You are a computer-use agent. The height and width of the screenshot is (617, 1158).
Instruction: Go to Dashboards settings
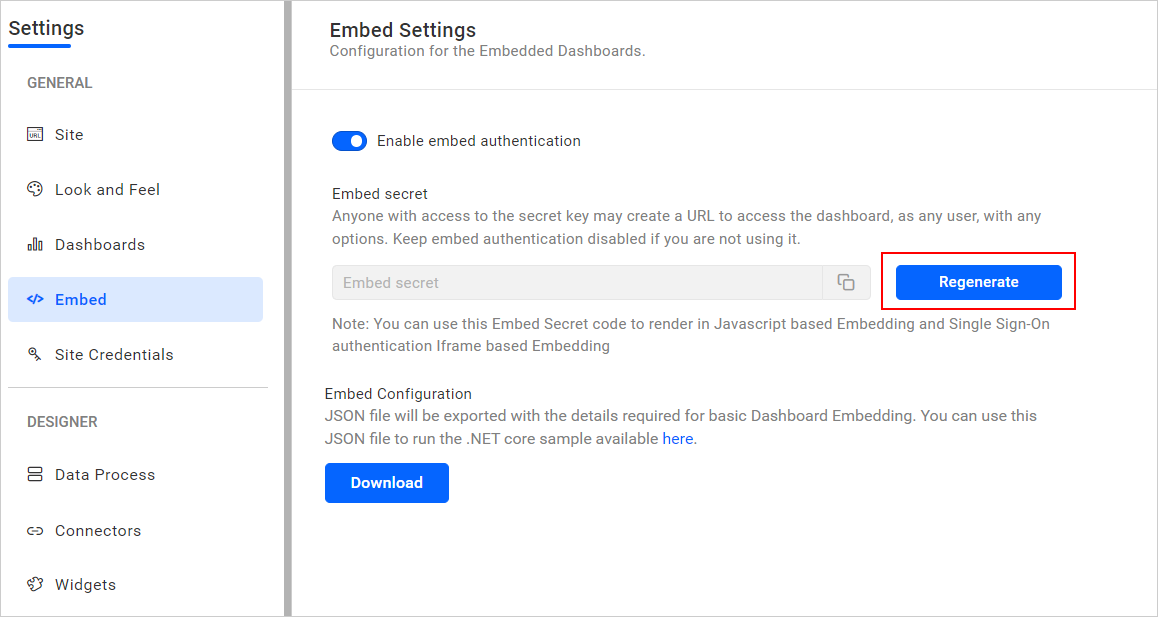[x=100, y=245]
